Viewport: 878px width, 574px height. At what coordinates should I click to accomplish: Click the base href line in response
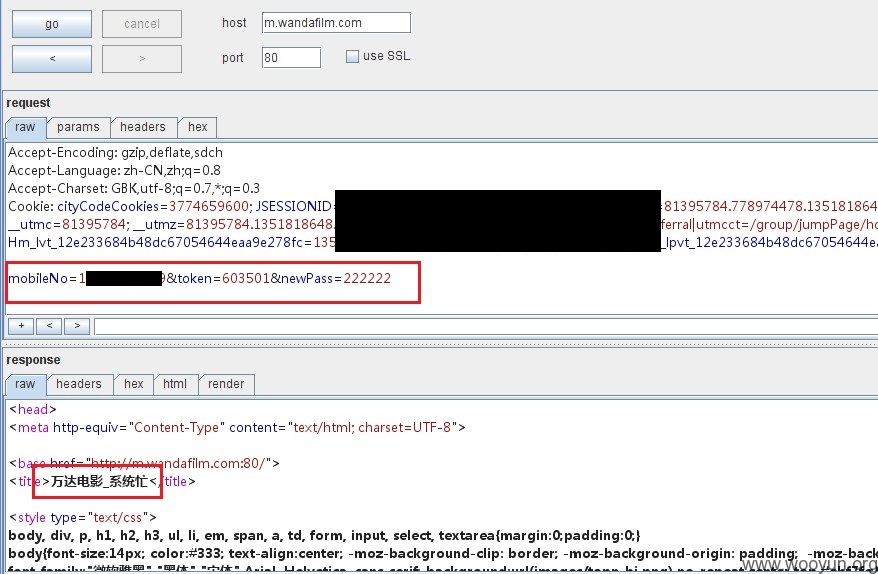coord(144,464)
